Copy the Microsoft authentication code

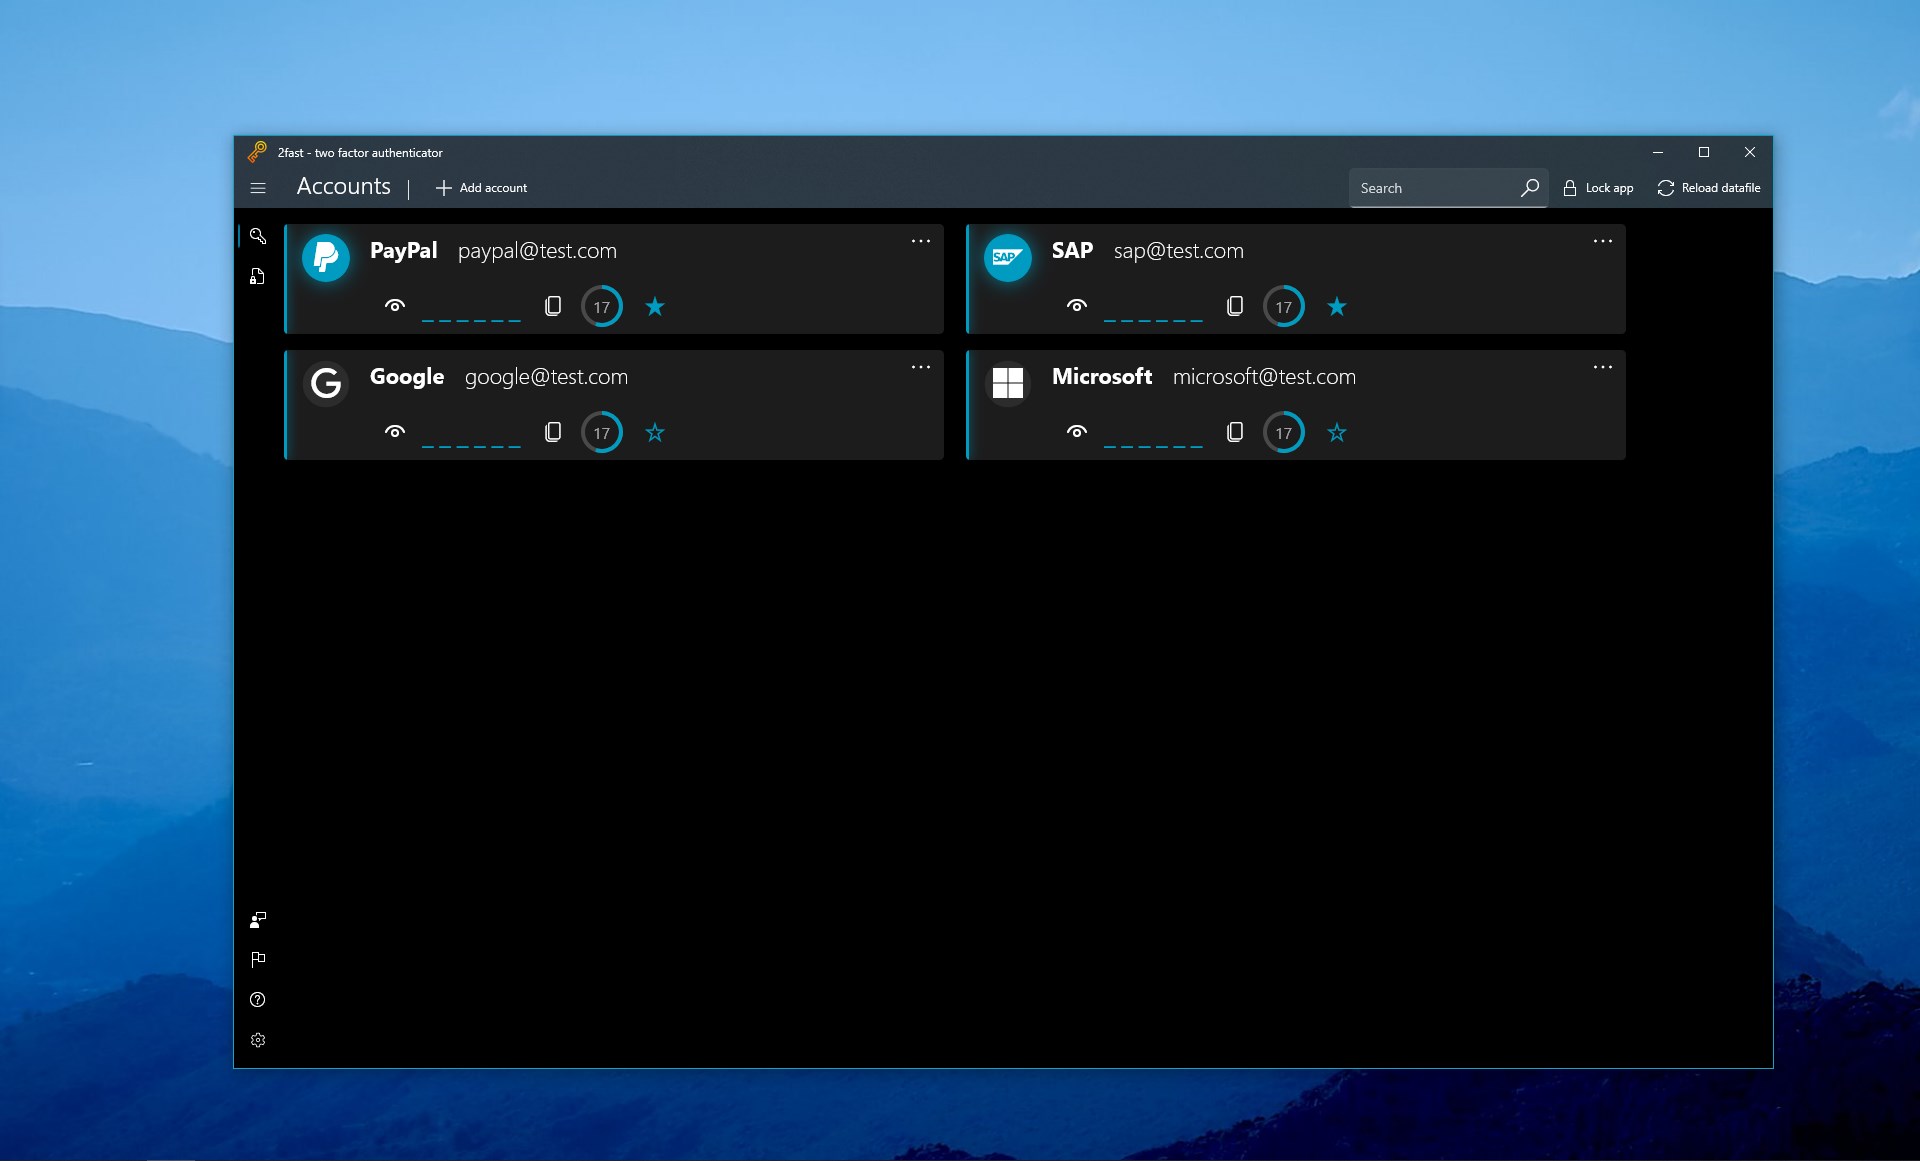click(x=1234, y=432)
